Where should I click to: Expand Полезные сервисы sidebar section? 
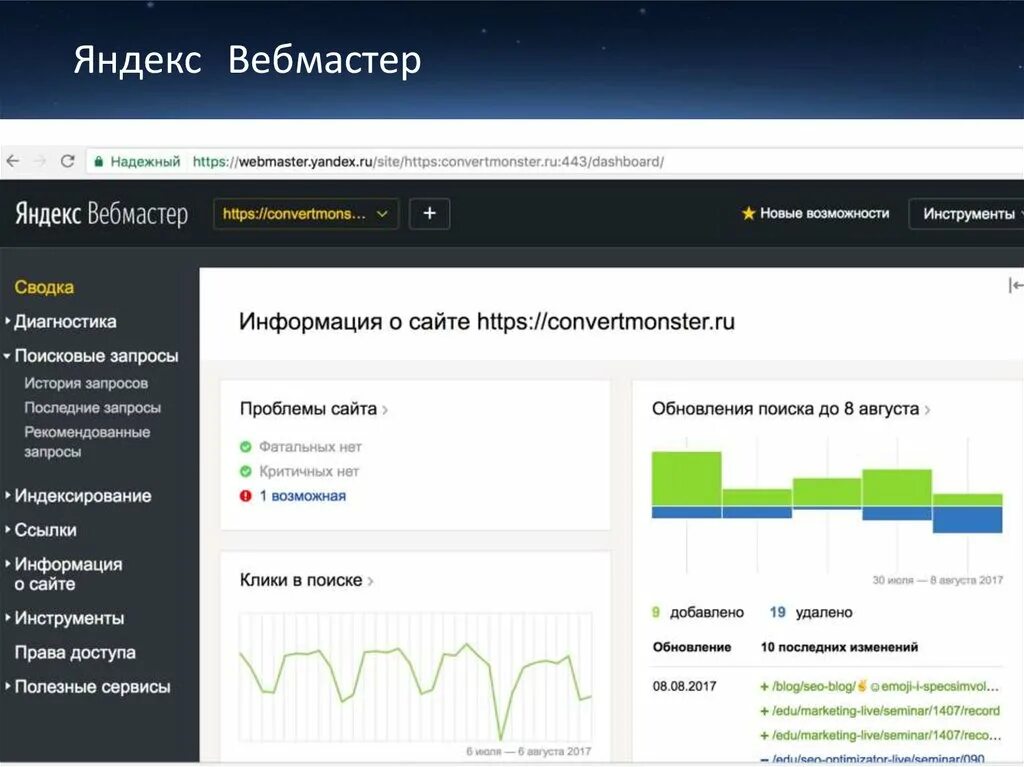(92, 687)
